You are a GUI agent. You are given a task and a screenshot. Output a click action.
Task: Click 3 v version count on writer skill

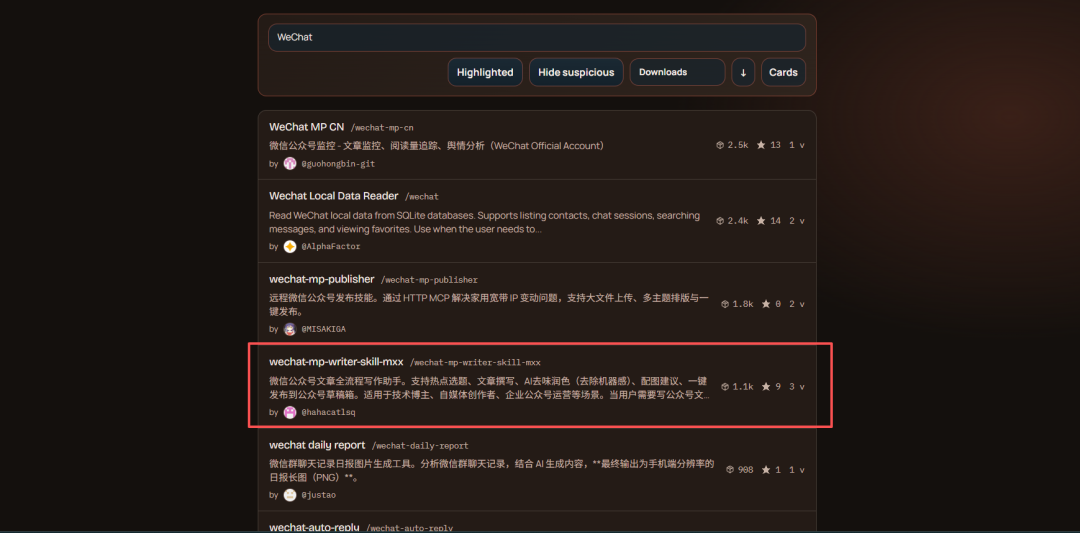(797, 386)
